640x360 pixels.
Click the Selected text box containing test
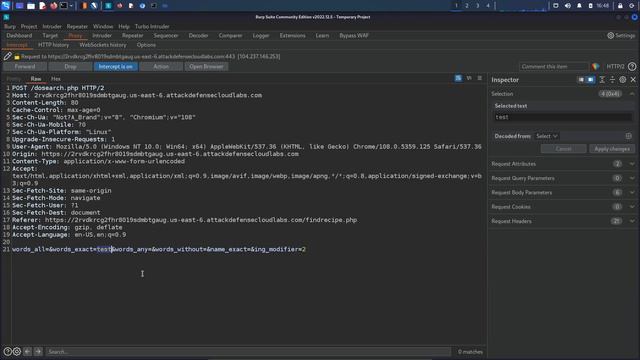pyautogui.click(x=563, y=117)
